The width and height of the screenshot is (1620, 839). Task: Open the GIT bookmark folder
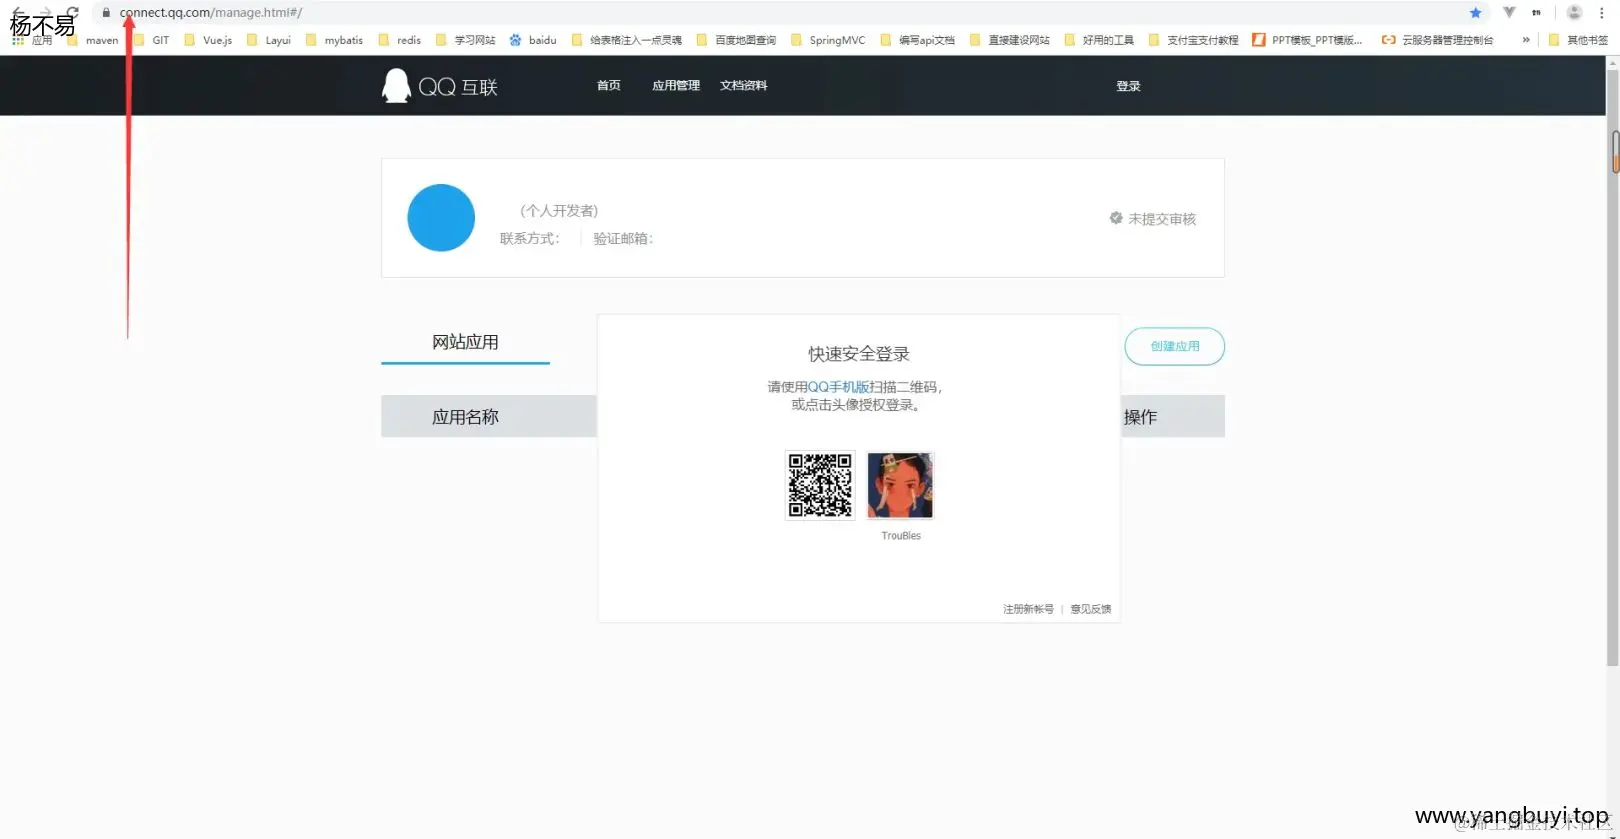click(x=152, y=40)
